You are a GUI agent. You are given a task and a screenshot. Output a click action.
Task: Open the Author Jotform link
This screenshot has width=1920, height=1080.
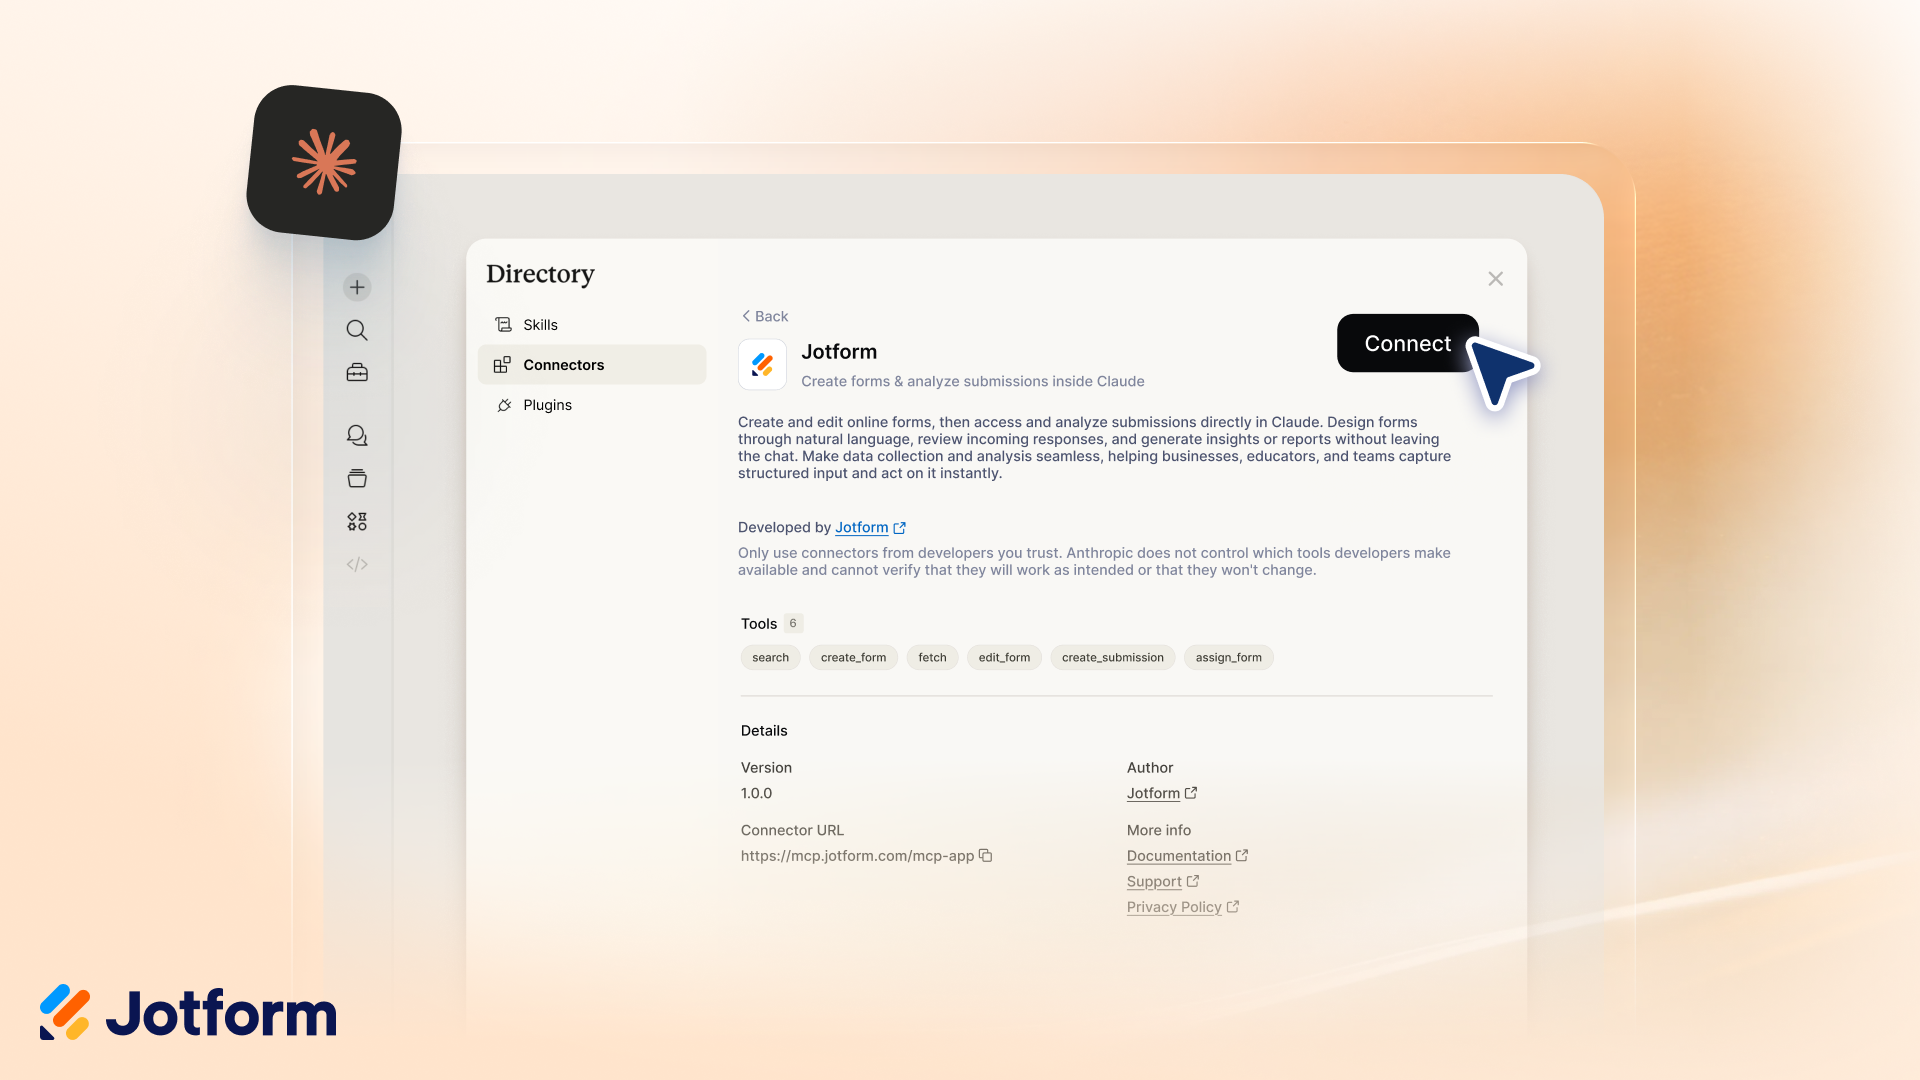[1153, 793]
